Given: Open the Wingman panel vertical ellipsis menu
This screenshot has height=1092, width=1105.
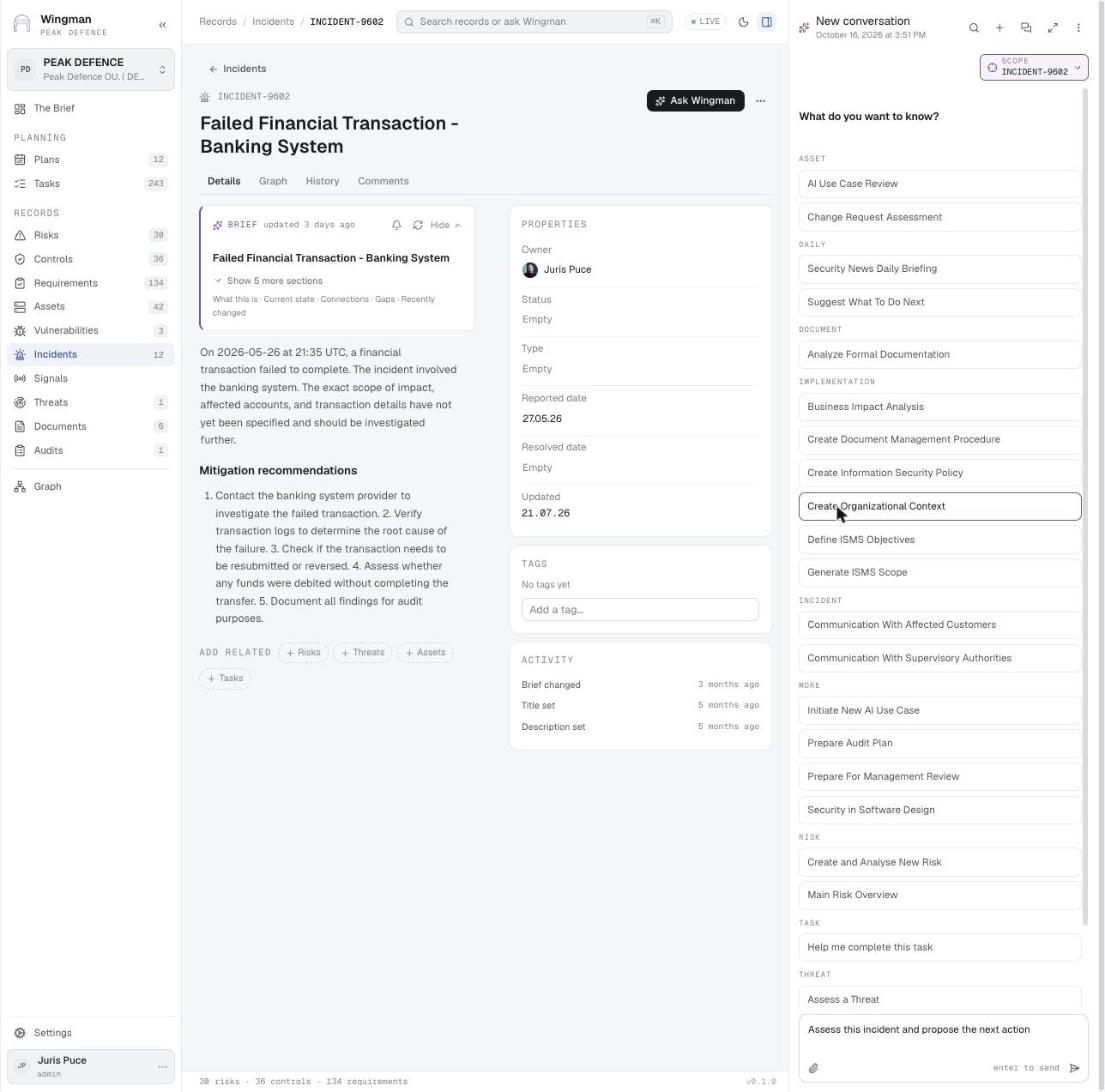Looking at the screenshot, I should 1078,27.
